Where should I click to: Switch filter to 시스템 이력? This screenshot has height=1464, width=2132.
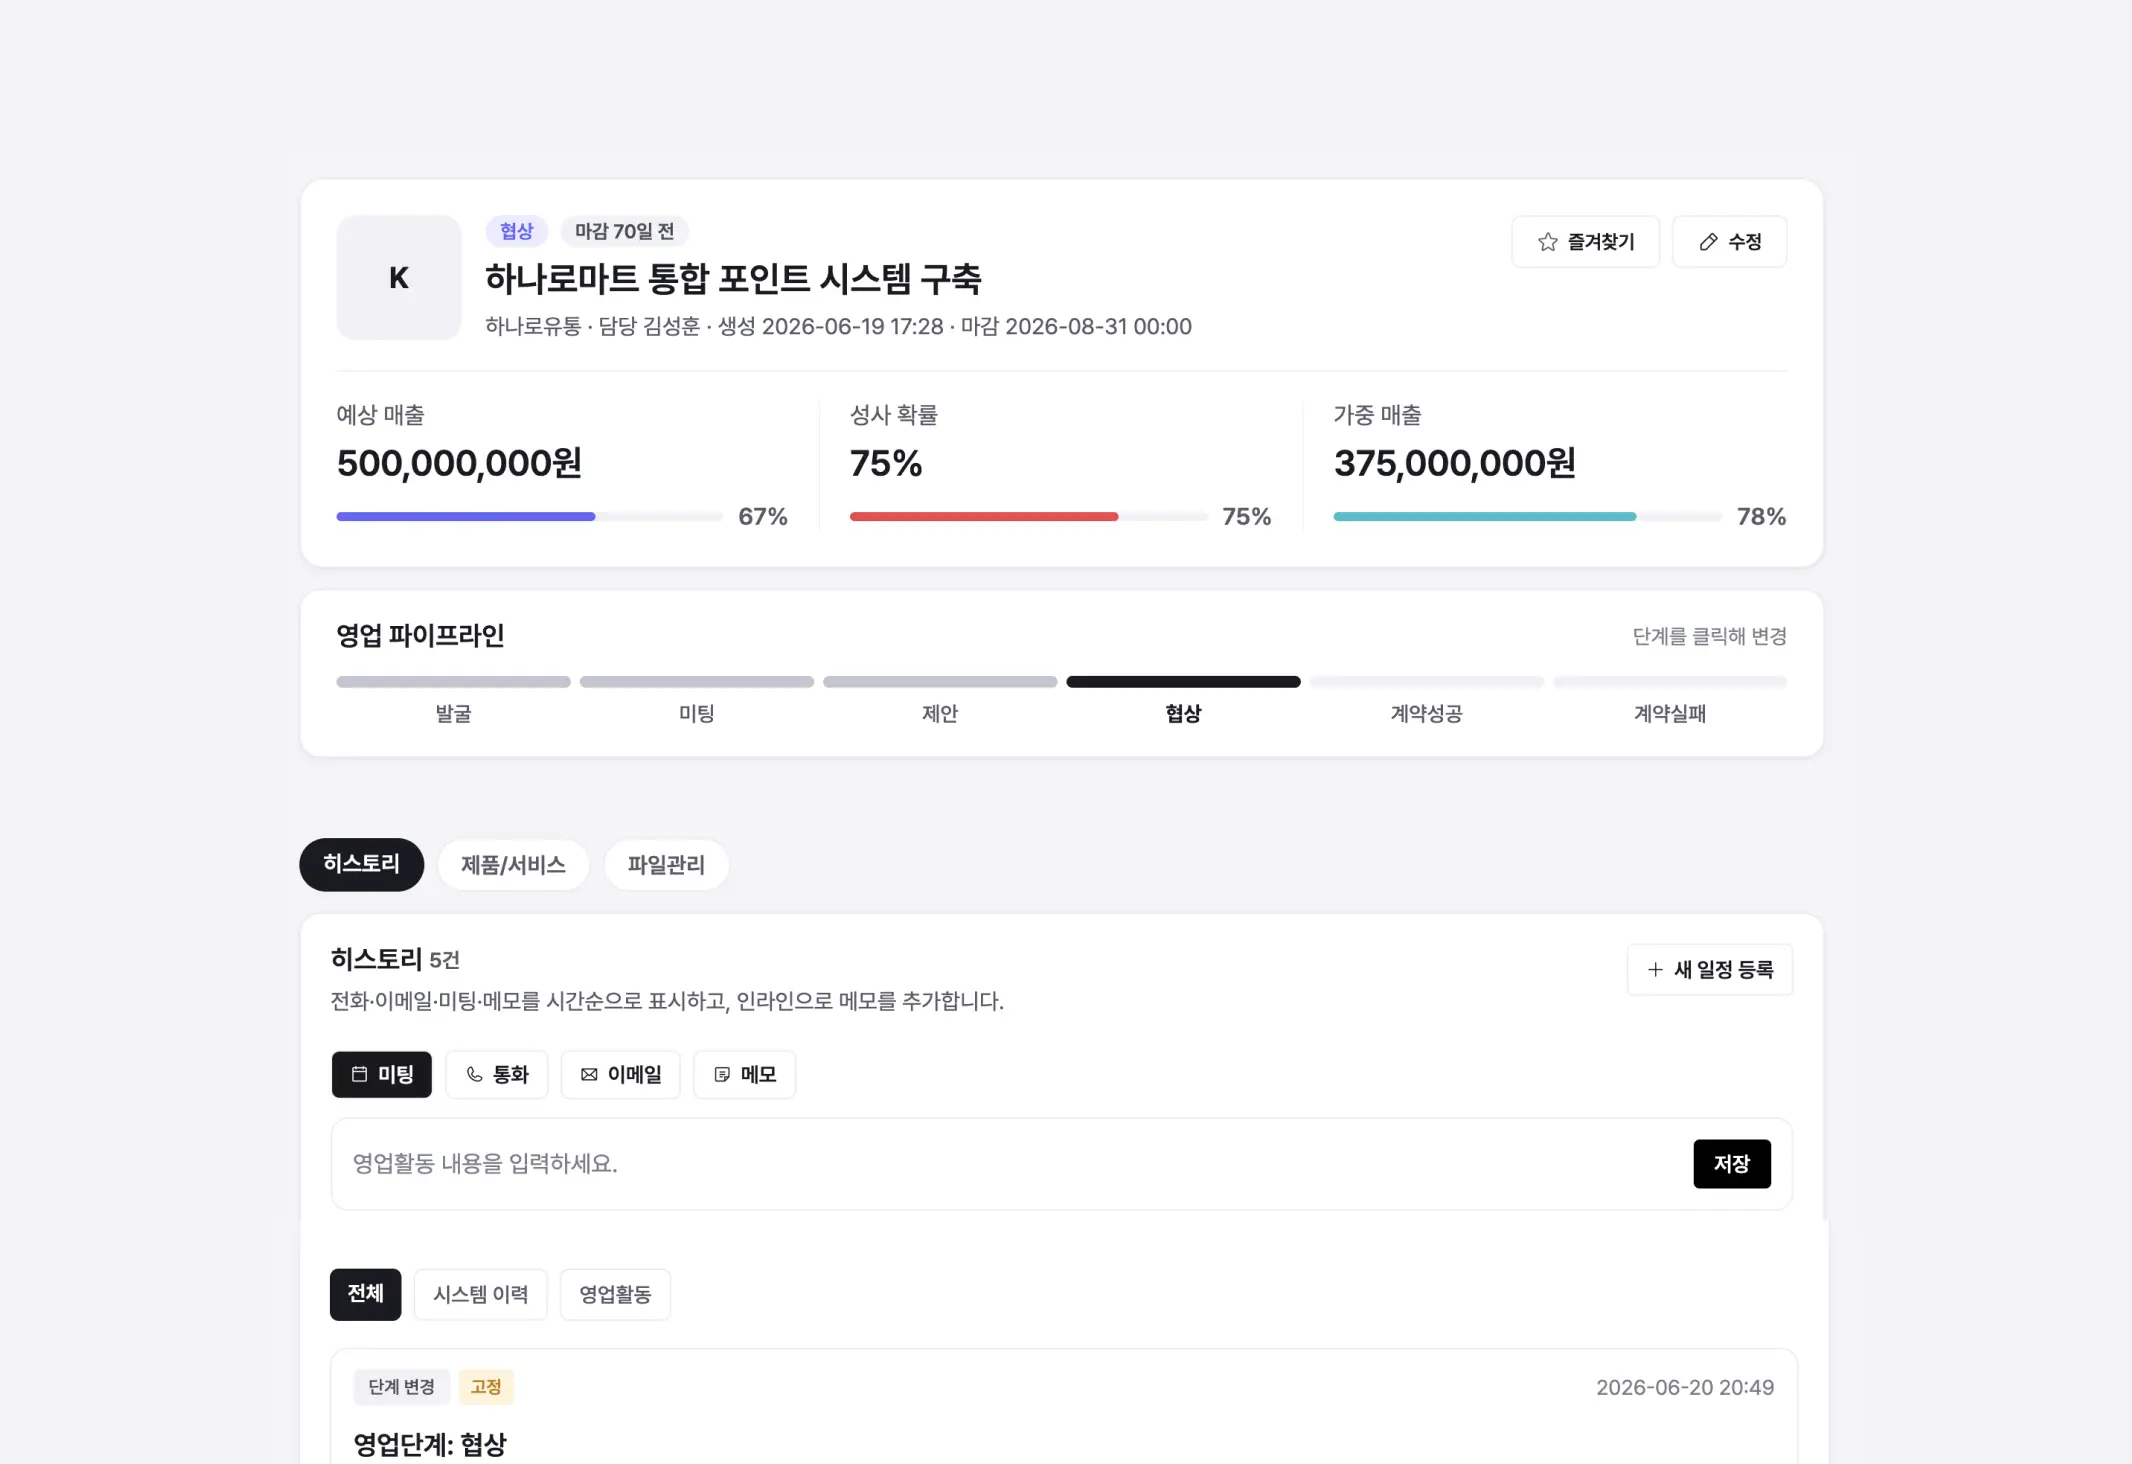tap(481, 1294)
